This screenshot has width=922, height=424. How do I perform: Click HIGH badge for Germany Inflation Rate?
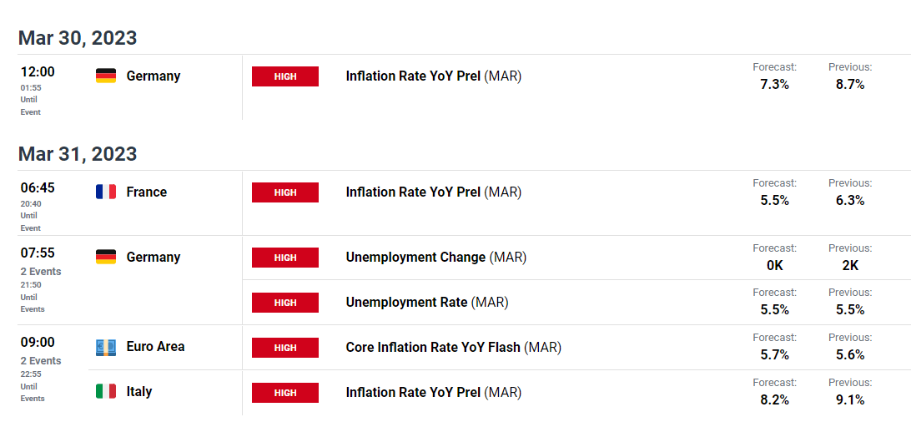click(x=285, y=76)
